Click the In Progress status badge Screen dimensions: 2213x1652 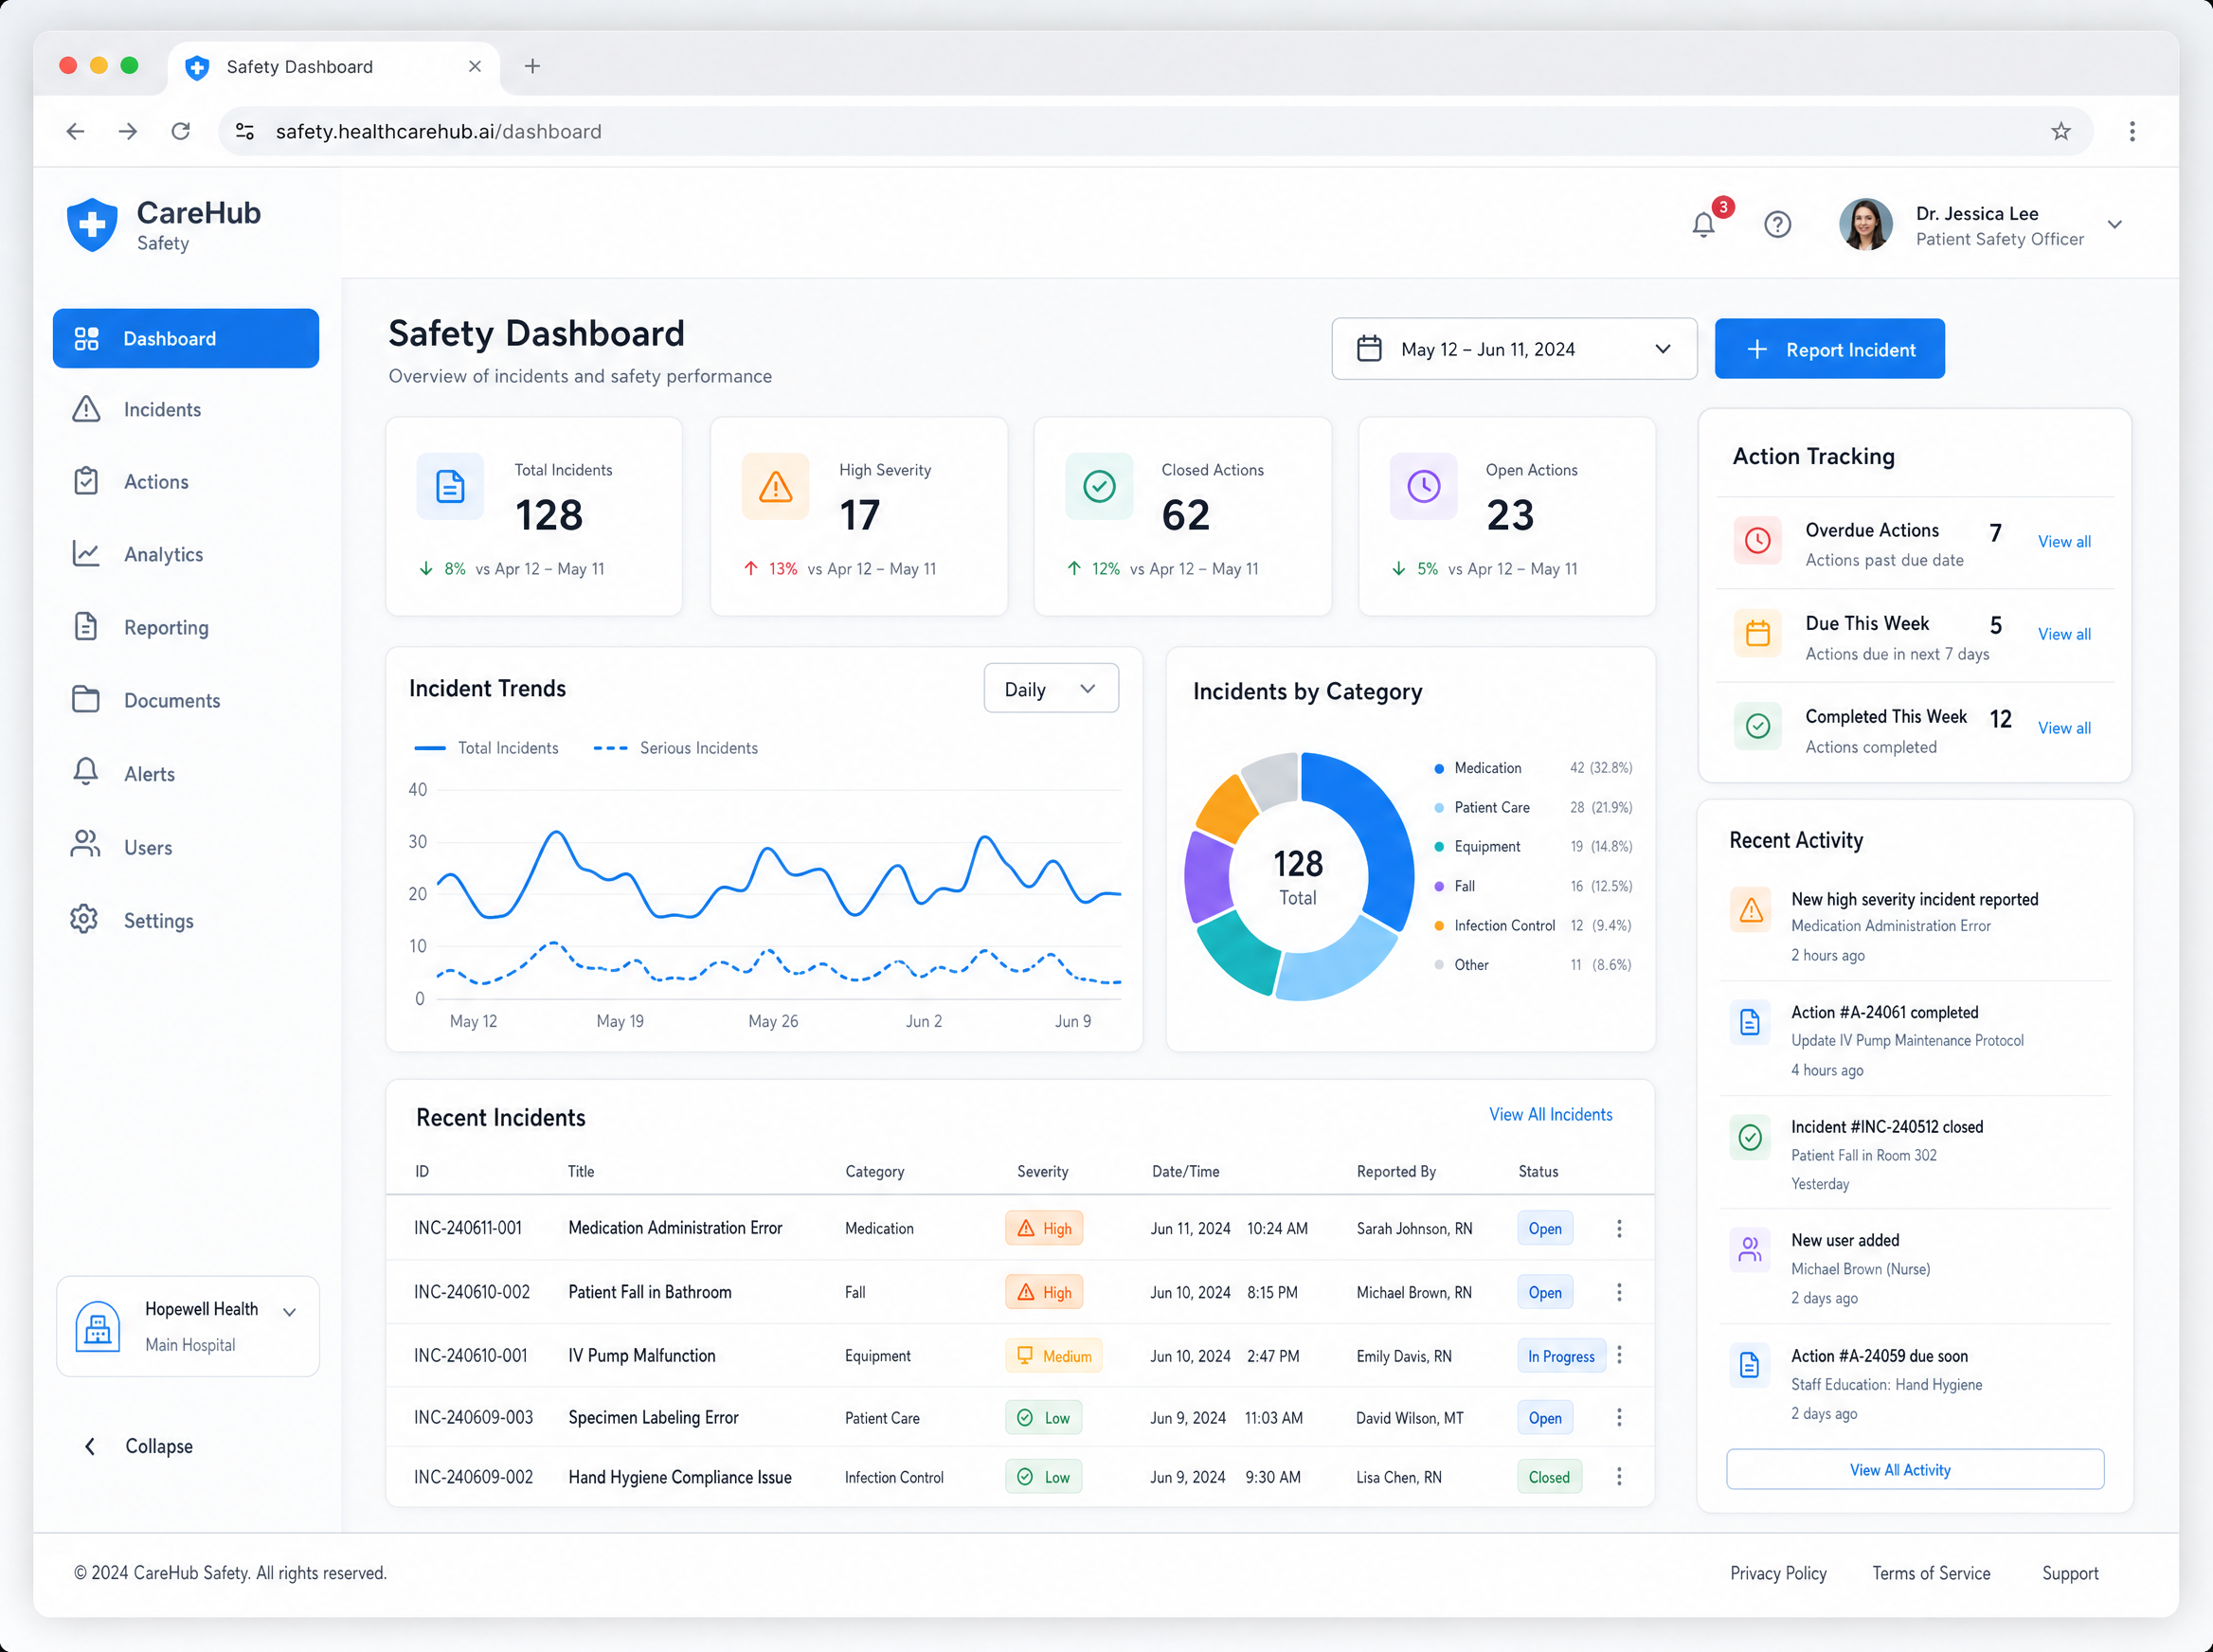(x=1561, y=1356)
